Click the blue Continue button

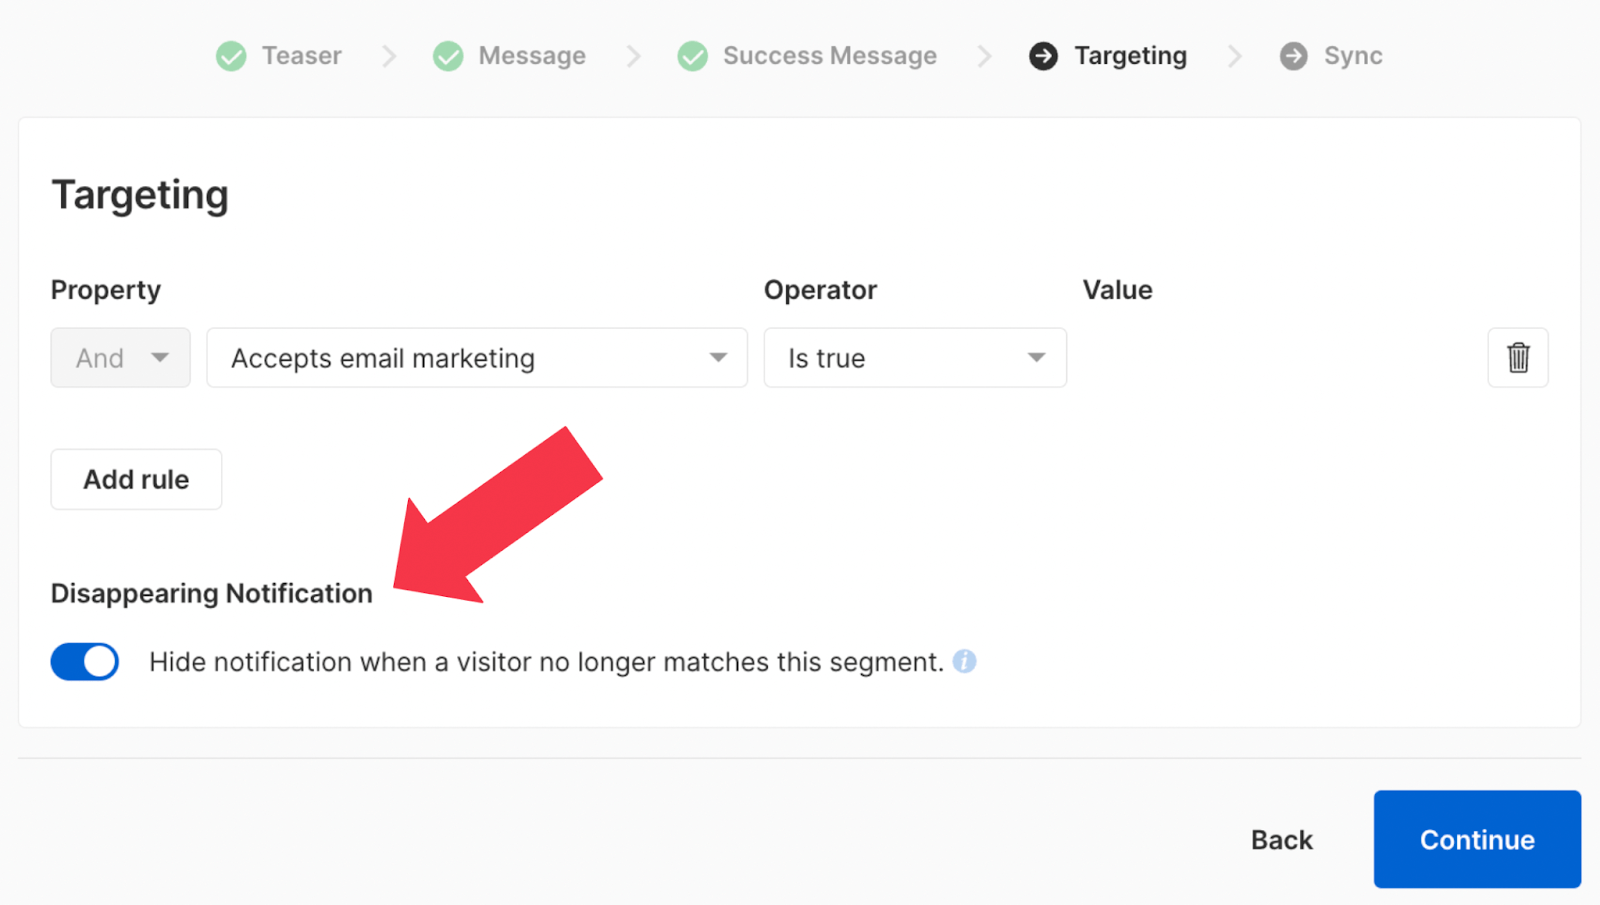pyautogui.click(x=1476, y=839)
